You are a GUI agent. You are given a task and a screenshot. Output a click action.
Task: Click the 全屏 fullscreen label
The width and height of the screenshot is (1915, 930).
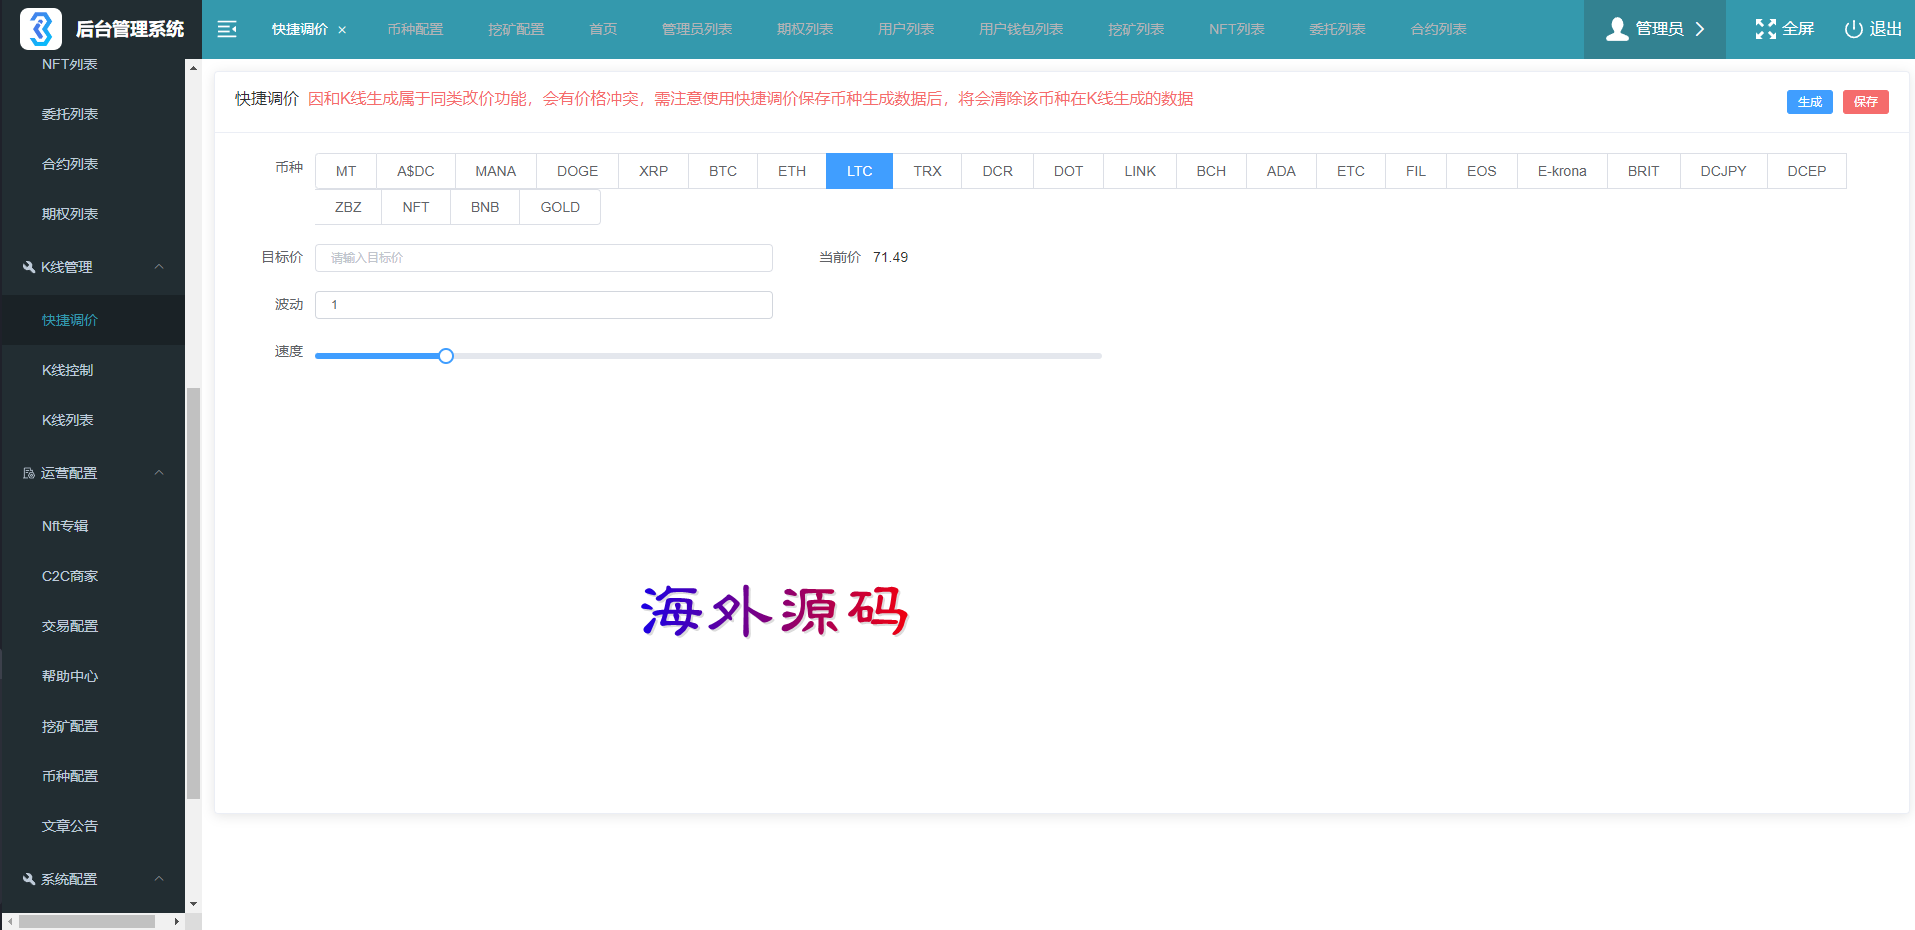[1798, 29]
